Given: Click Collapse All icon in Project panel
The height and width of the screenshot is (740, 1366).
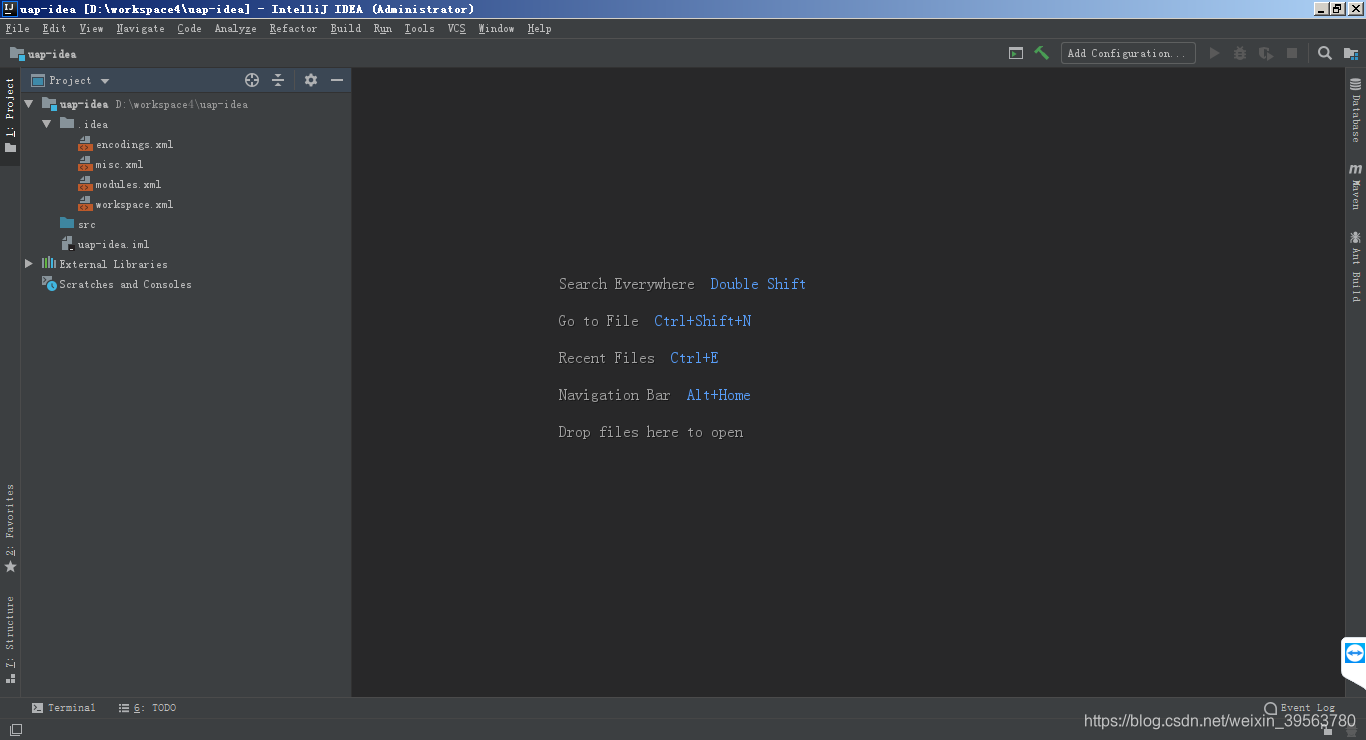Looking at the screenshot, I should (x=278, y=80).
